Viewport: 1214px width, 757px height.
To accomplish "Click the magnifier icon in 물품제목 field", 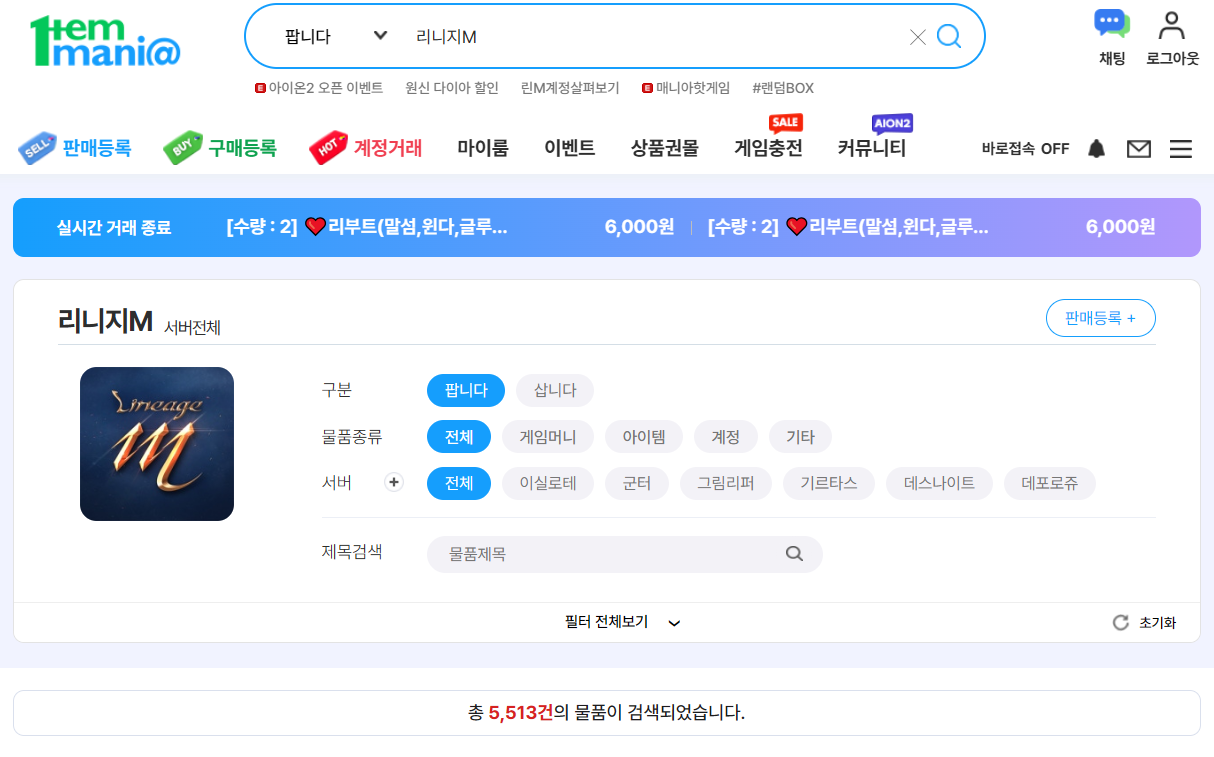I will (794, 553).
